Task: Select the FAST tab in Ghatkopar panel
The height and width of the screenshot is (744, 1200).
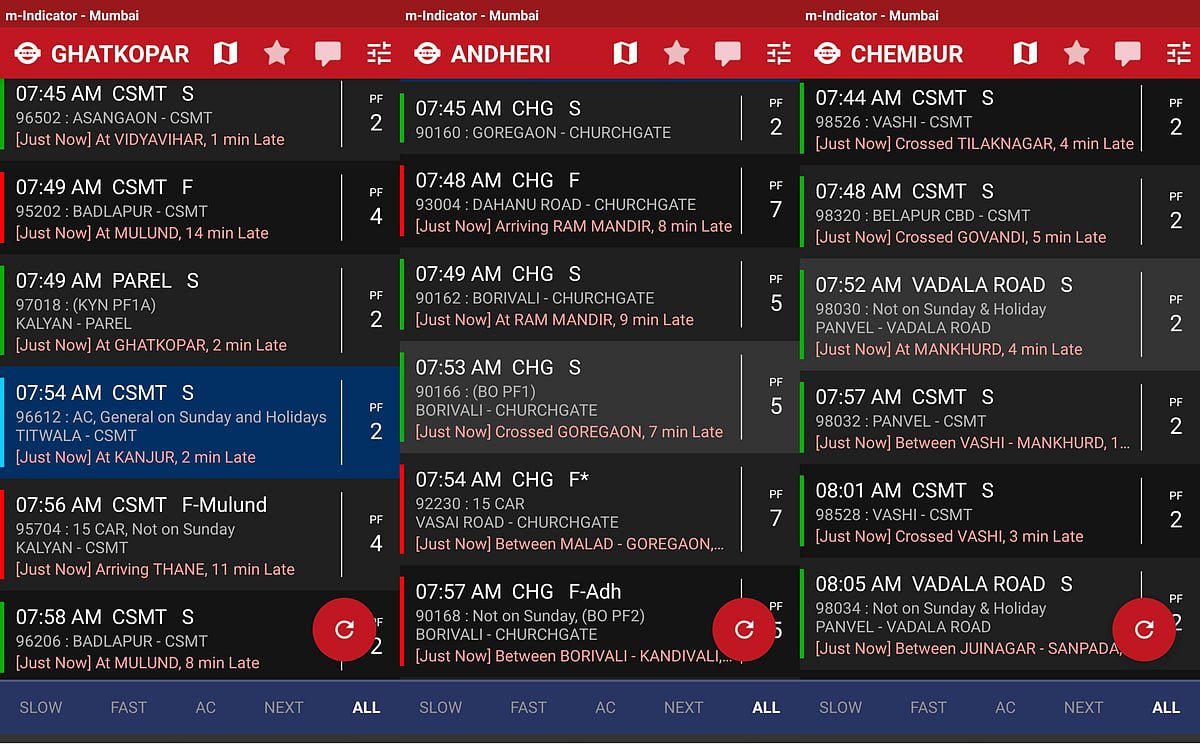Action: click(129, 707)
